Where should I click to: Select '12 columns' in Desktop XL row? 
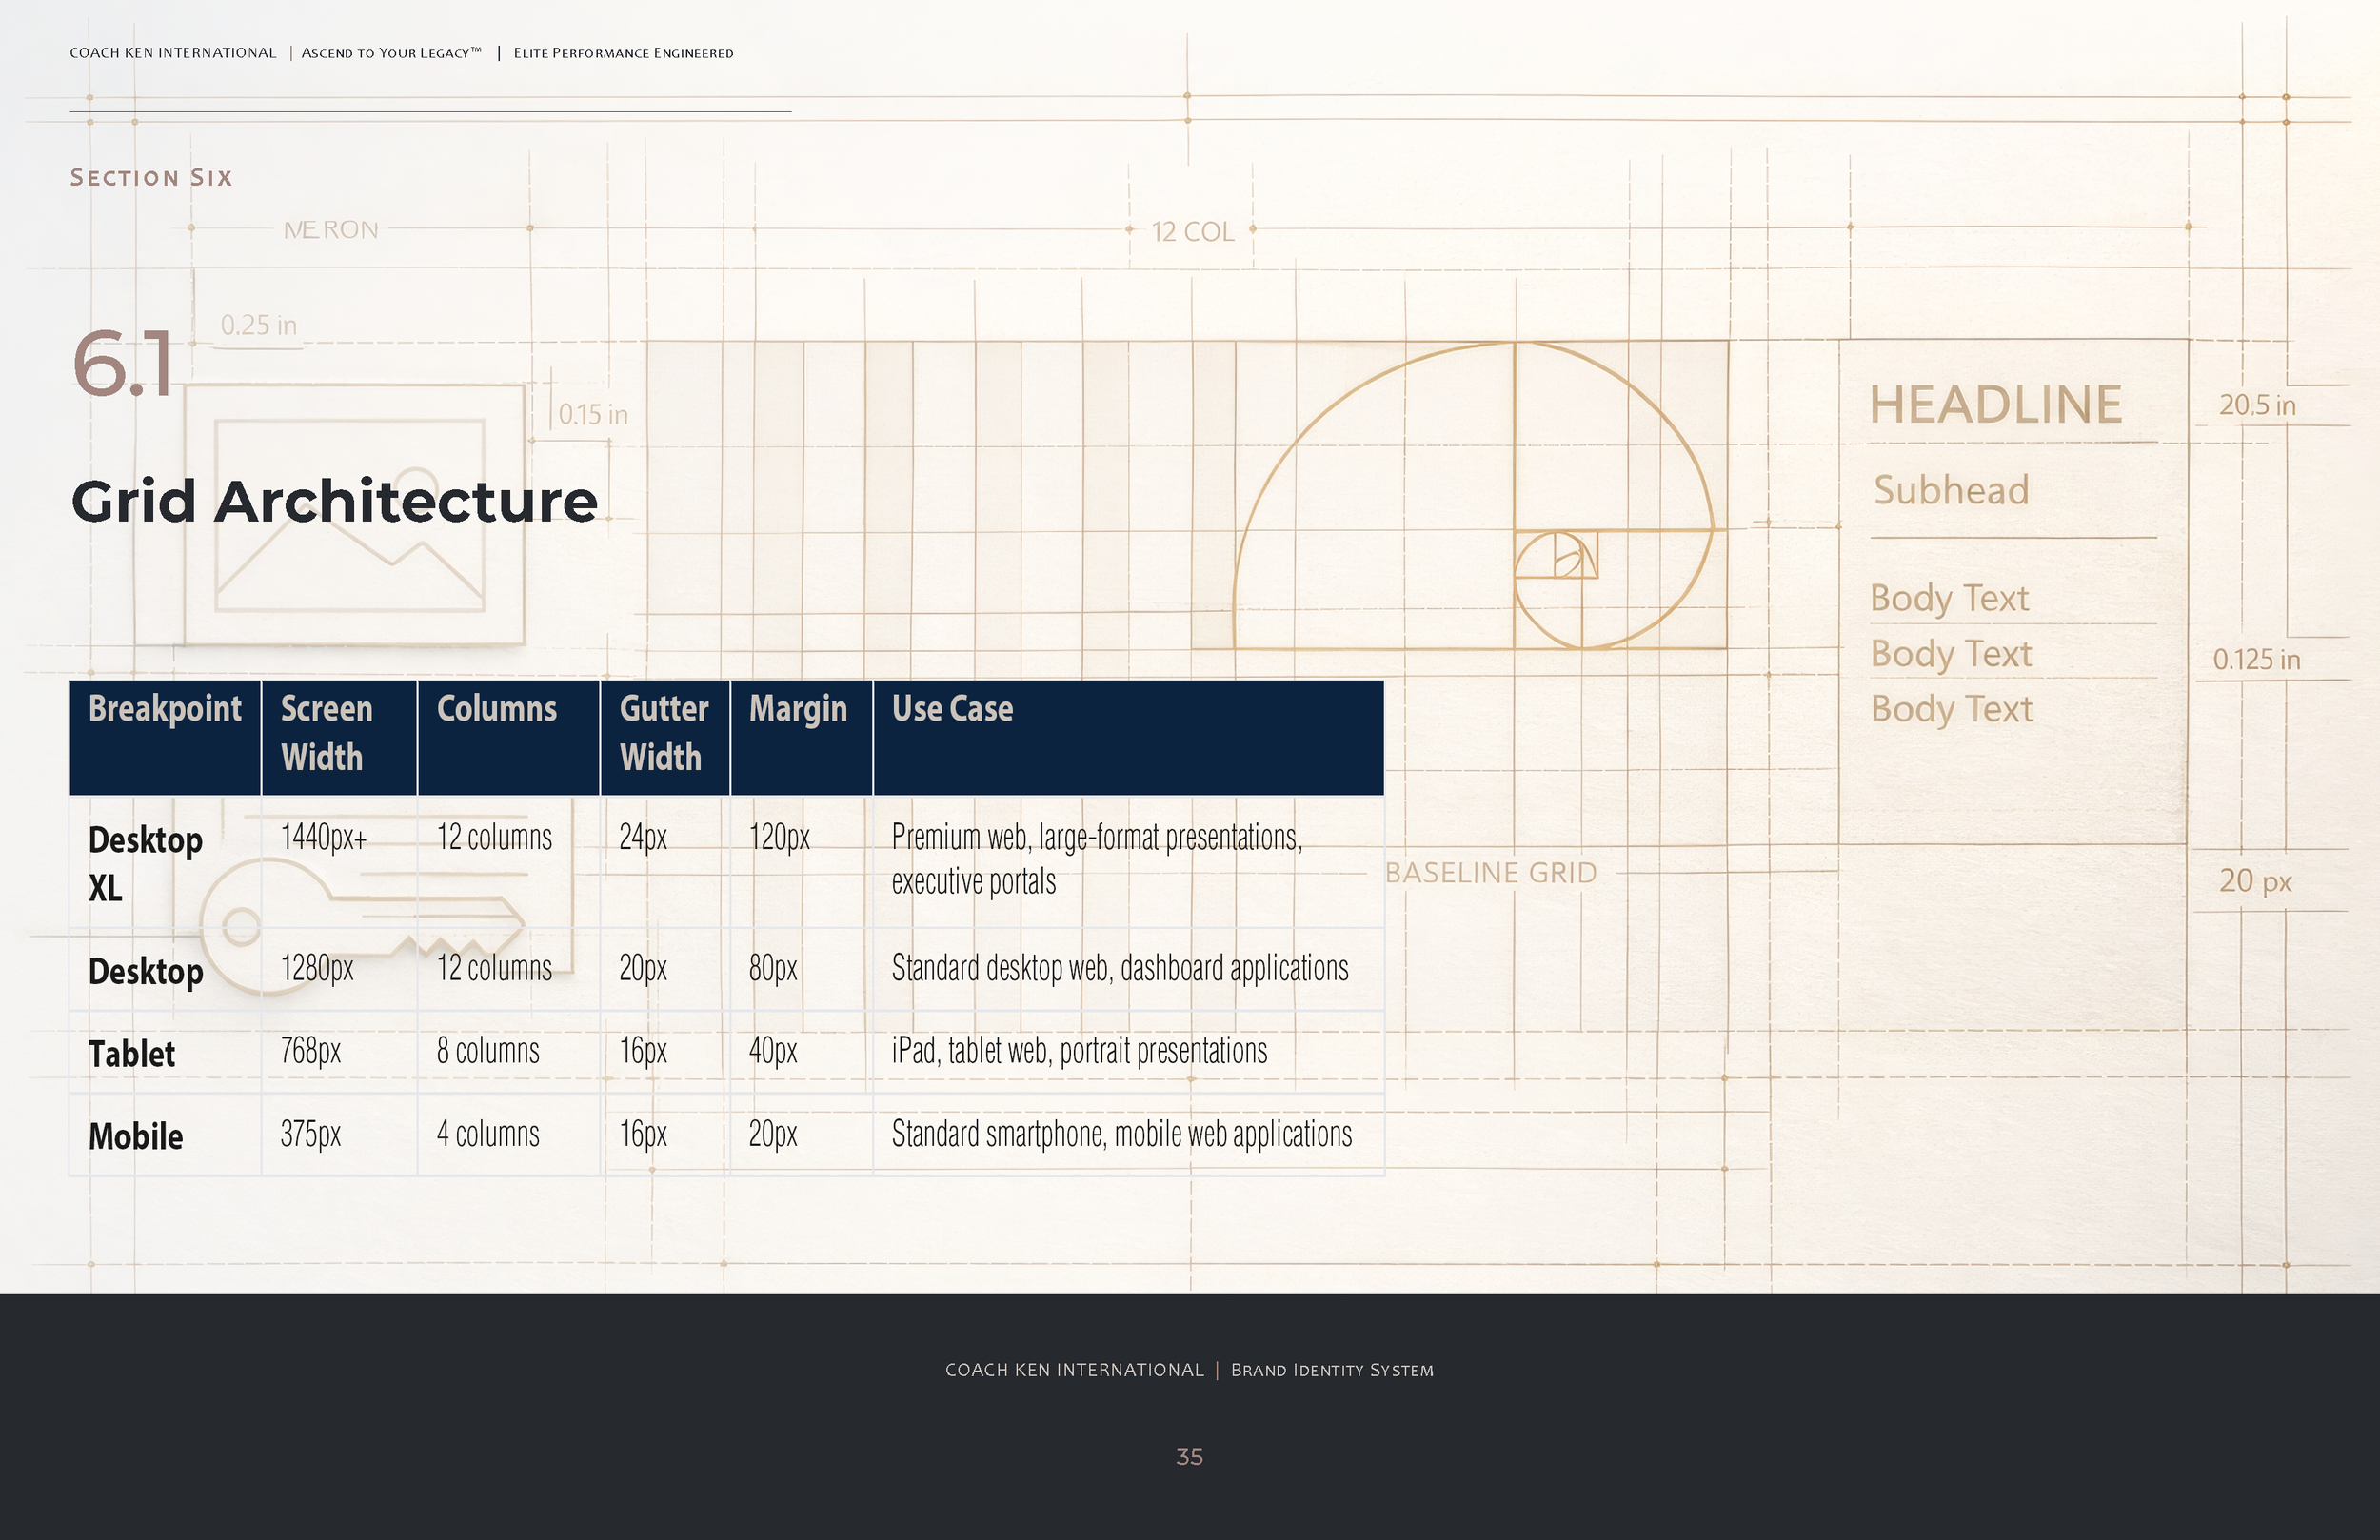tap(494, 837)
